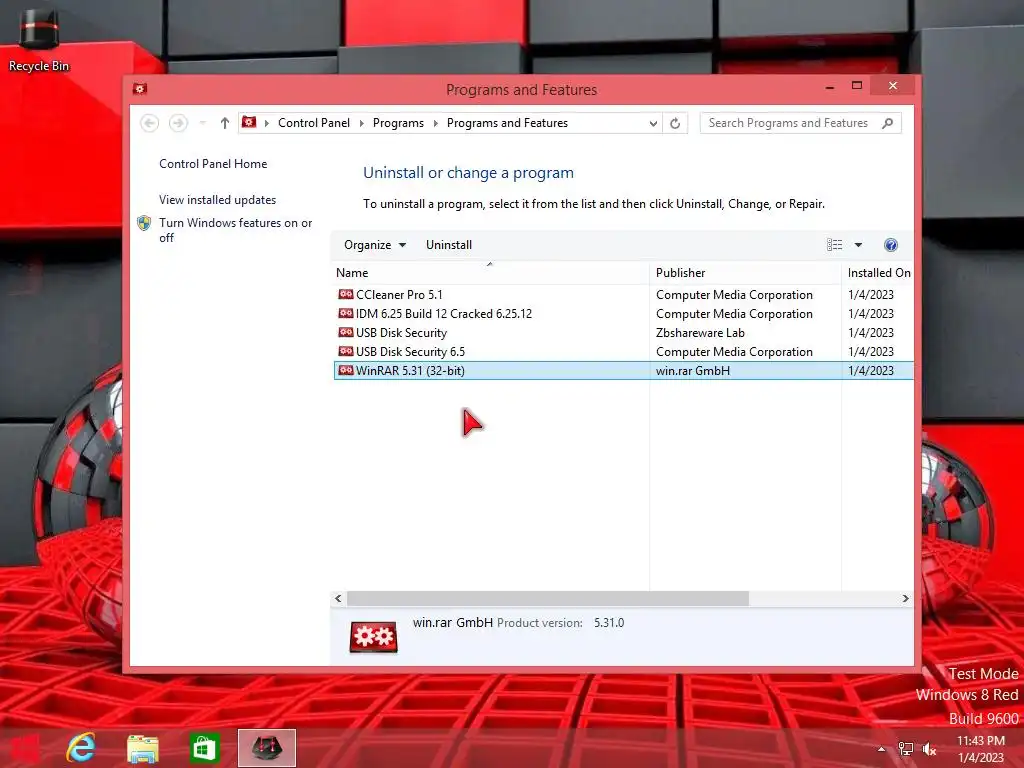
Task: Click the Forward navigation arrow
Action: (x=178, y=123)
